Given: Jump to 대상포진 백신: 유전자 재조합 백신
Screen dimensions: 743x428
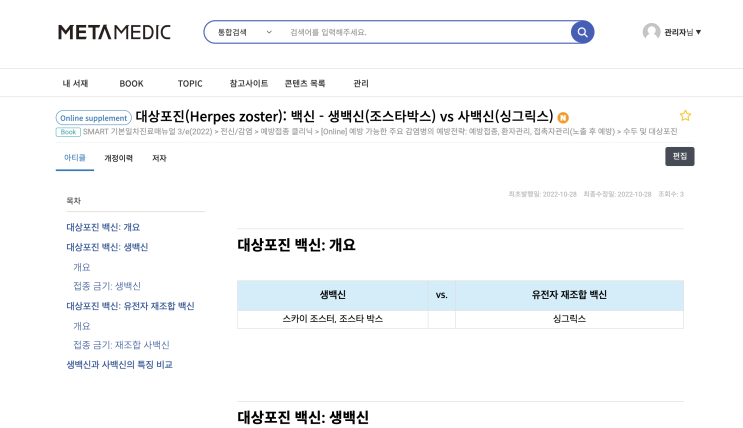Looking at the screenshot, I should (130, 306).
